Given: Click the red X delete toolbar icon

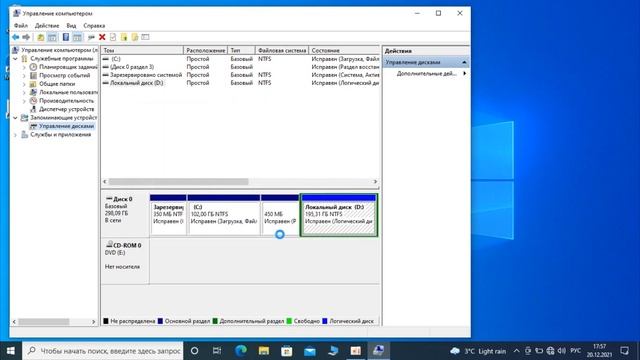Looking at the screenshot, I should pos(102,37).
